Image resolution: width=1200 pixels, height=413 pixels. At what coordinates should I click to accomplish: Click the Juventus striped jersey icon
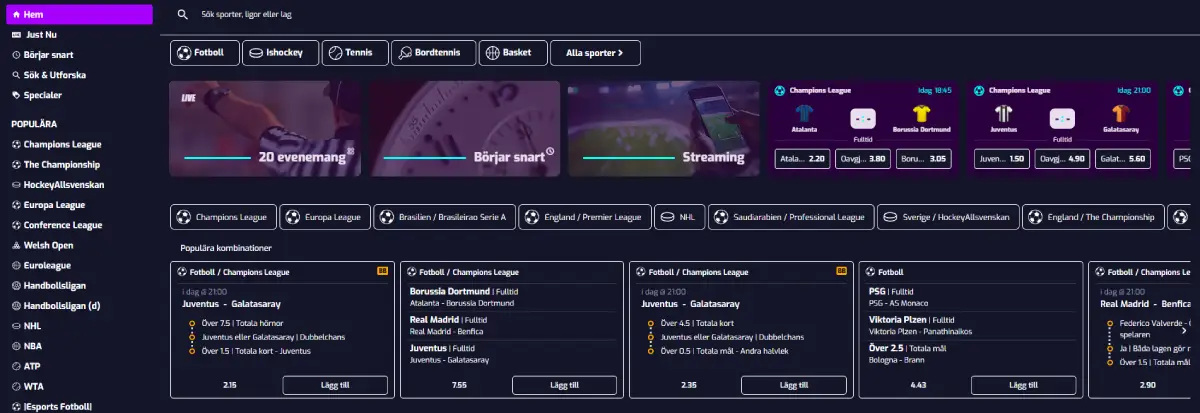pos(1005,114)
